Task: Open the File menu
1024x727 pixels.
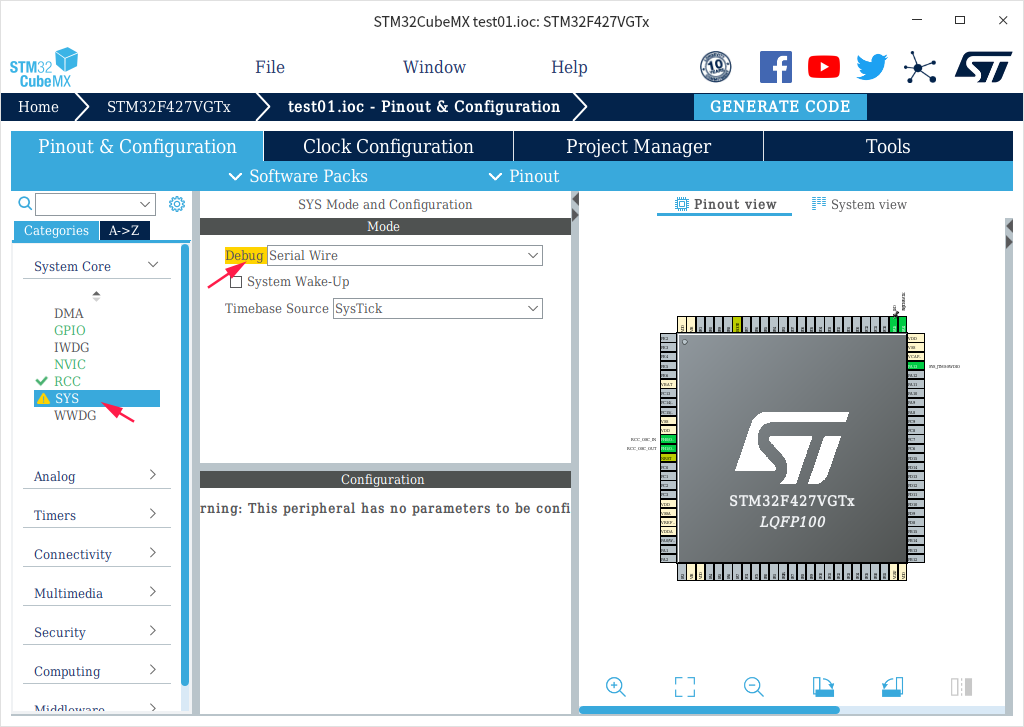Action: [270, 67]
